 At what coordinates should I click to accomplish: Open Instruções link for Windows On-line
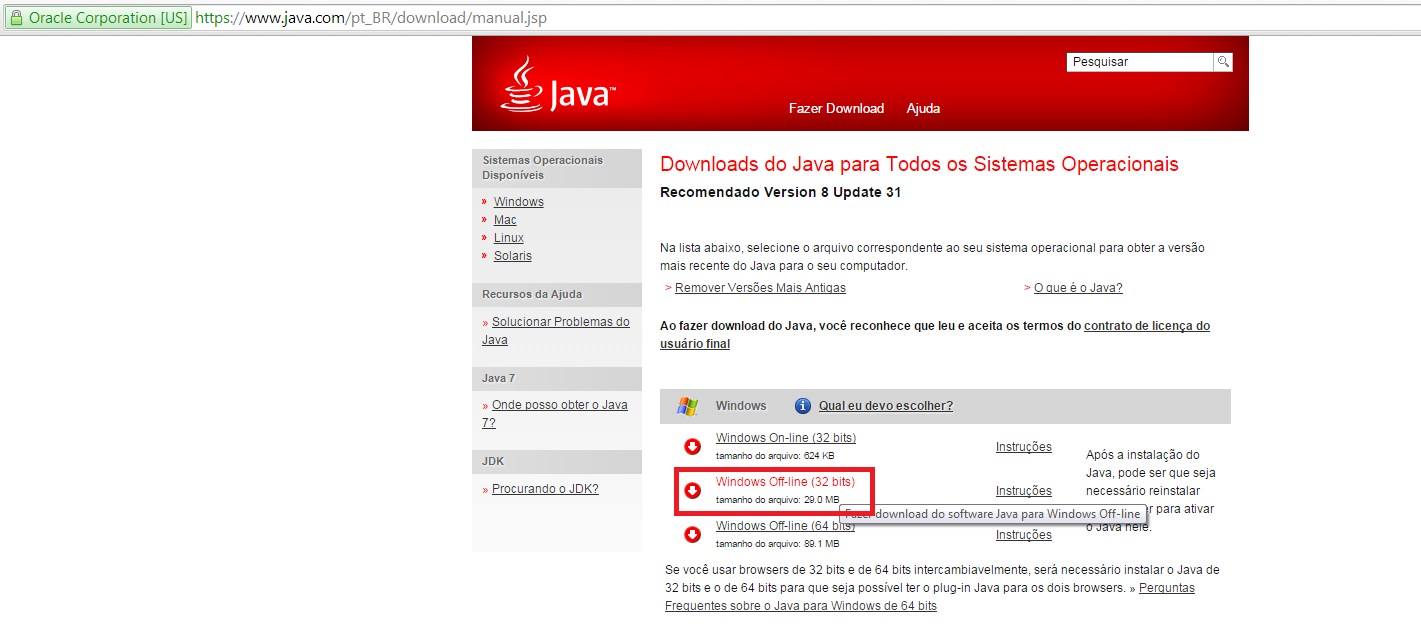(x=1023, y=447)
